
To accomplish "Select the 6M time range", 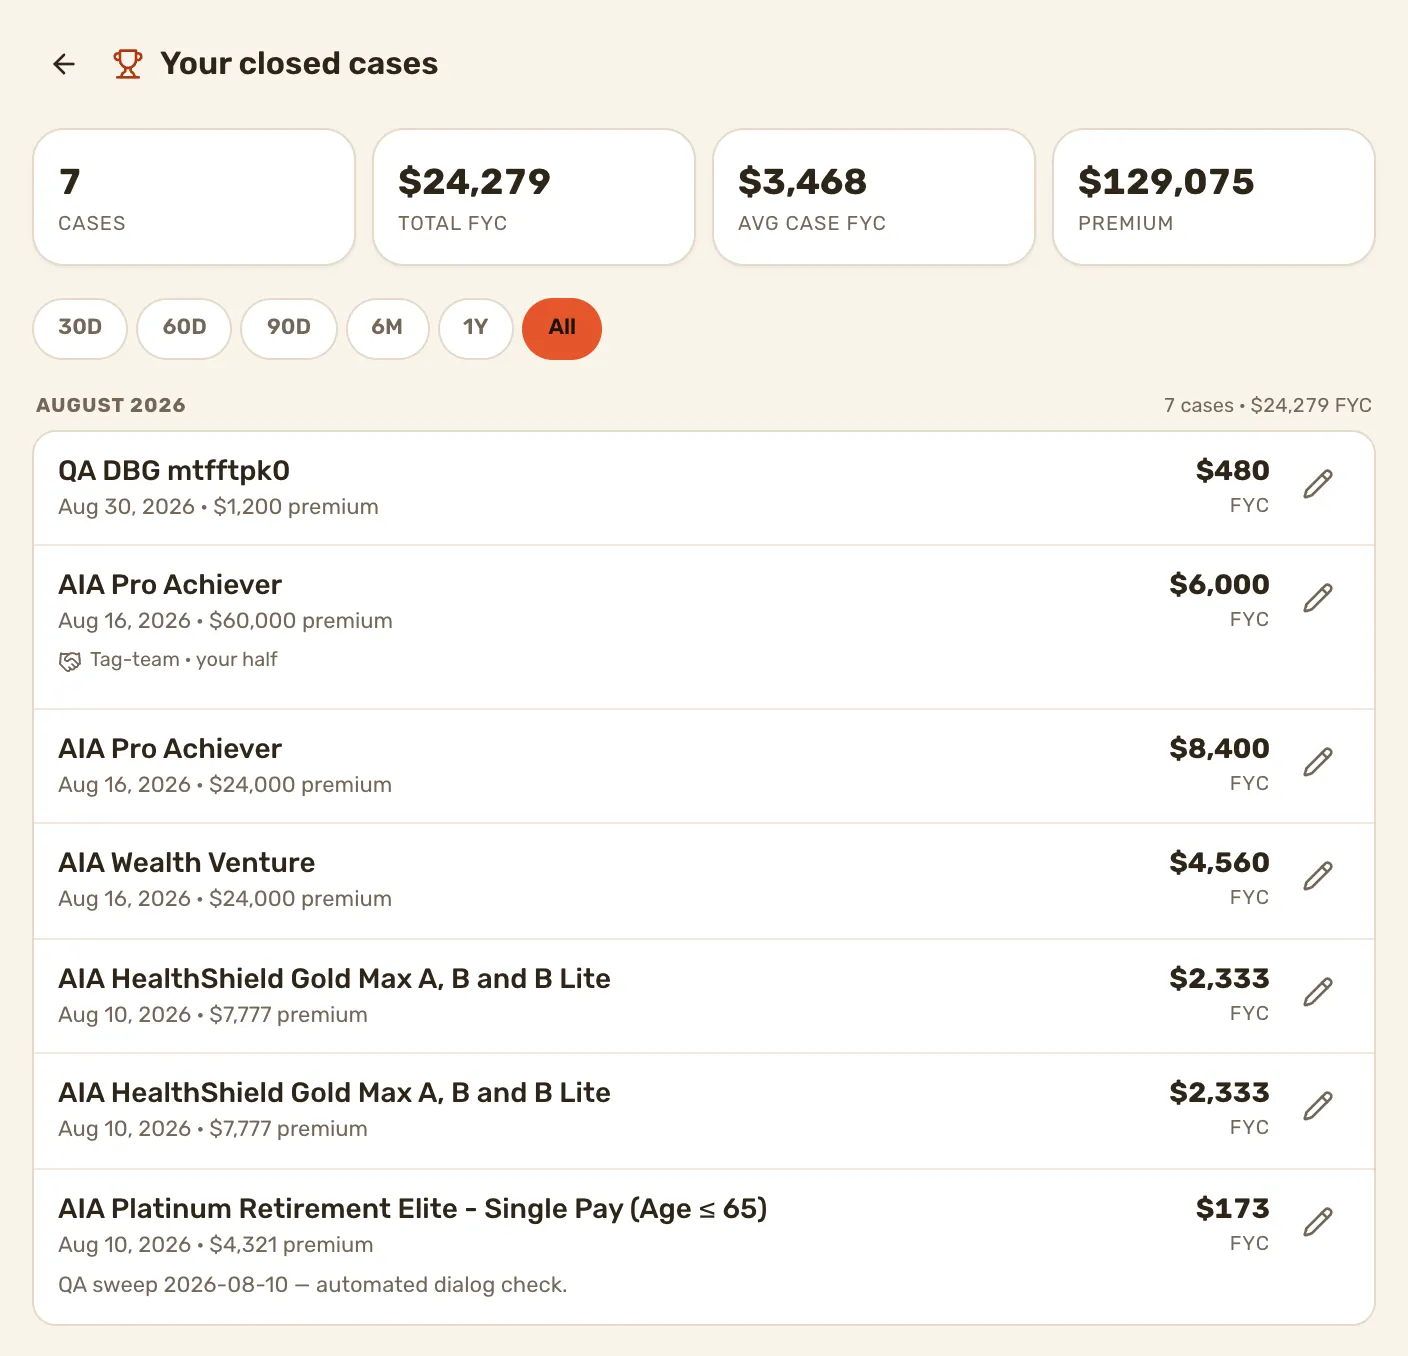I will tap(387, 328).
